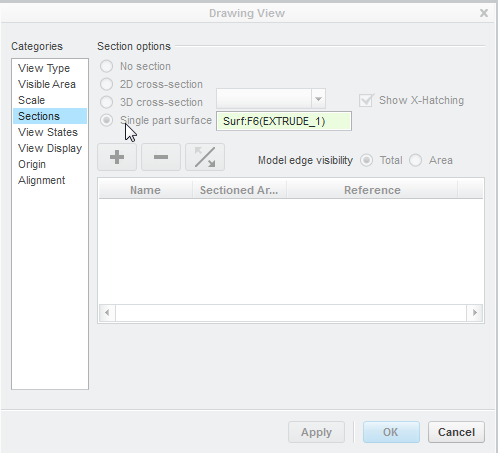This screenshot has width=498, height=453.
Task: Confirm the dialog with OK
Action: (x=391, y=432)
